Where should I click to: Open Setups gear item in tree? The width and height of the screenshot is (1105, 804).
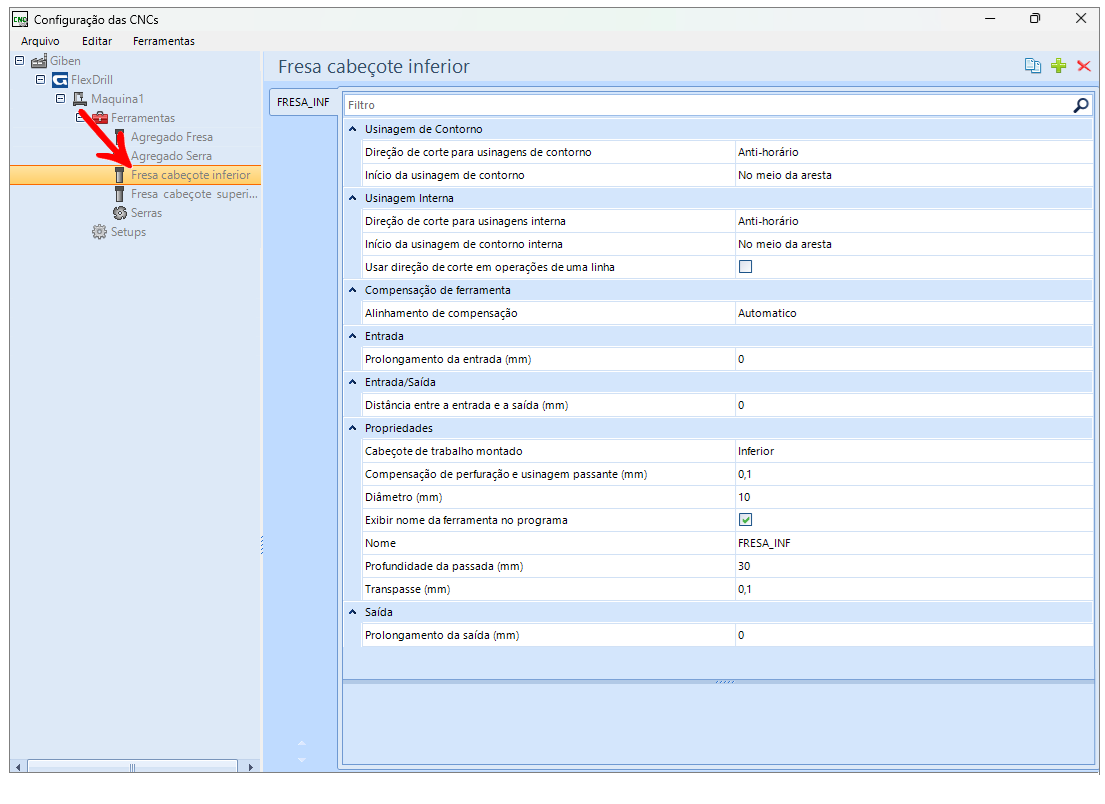pos(99,232)
